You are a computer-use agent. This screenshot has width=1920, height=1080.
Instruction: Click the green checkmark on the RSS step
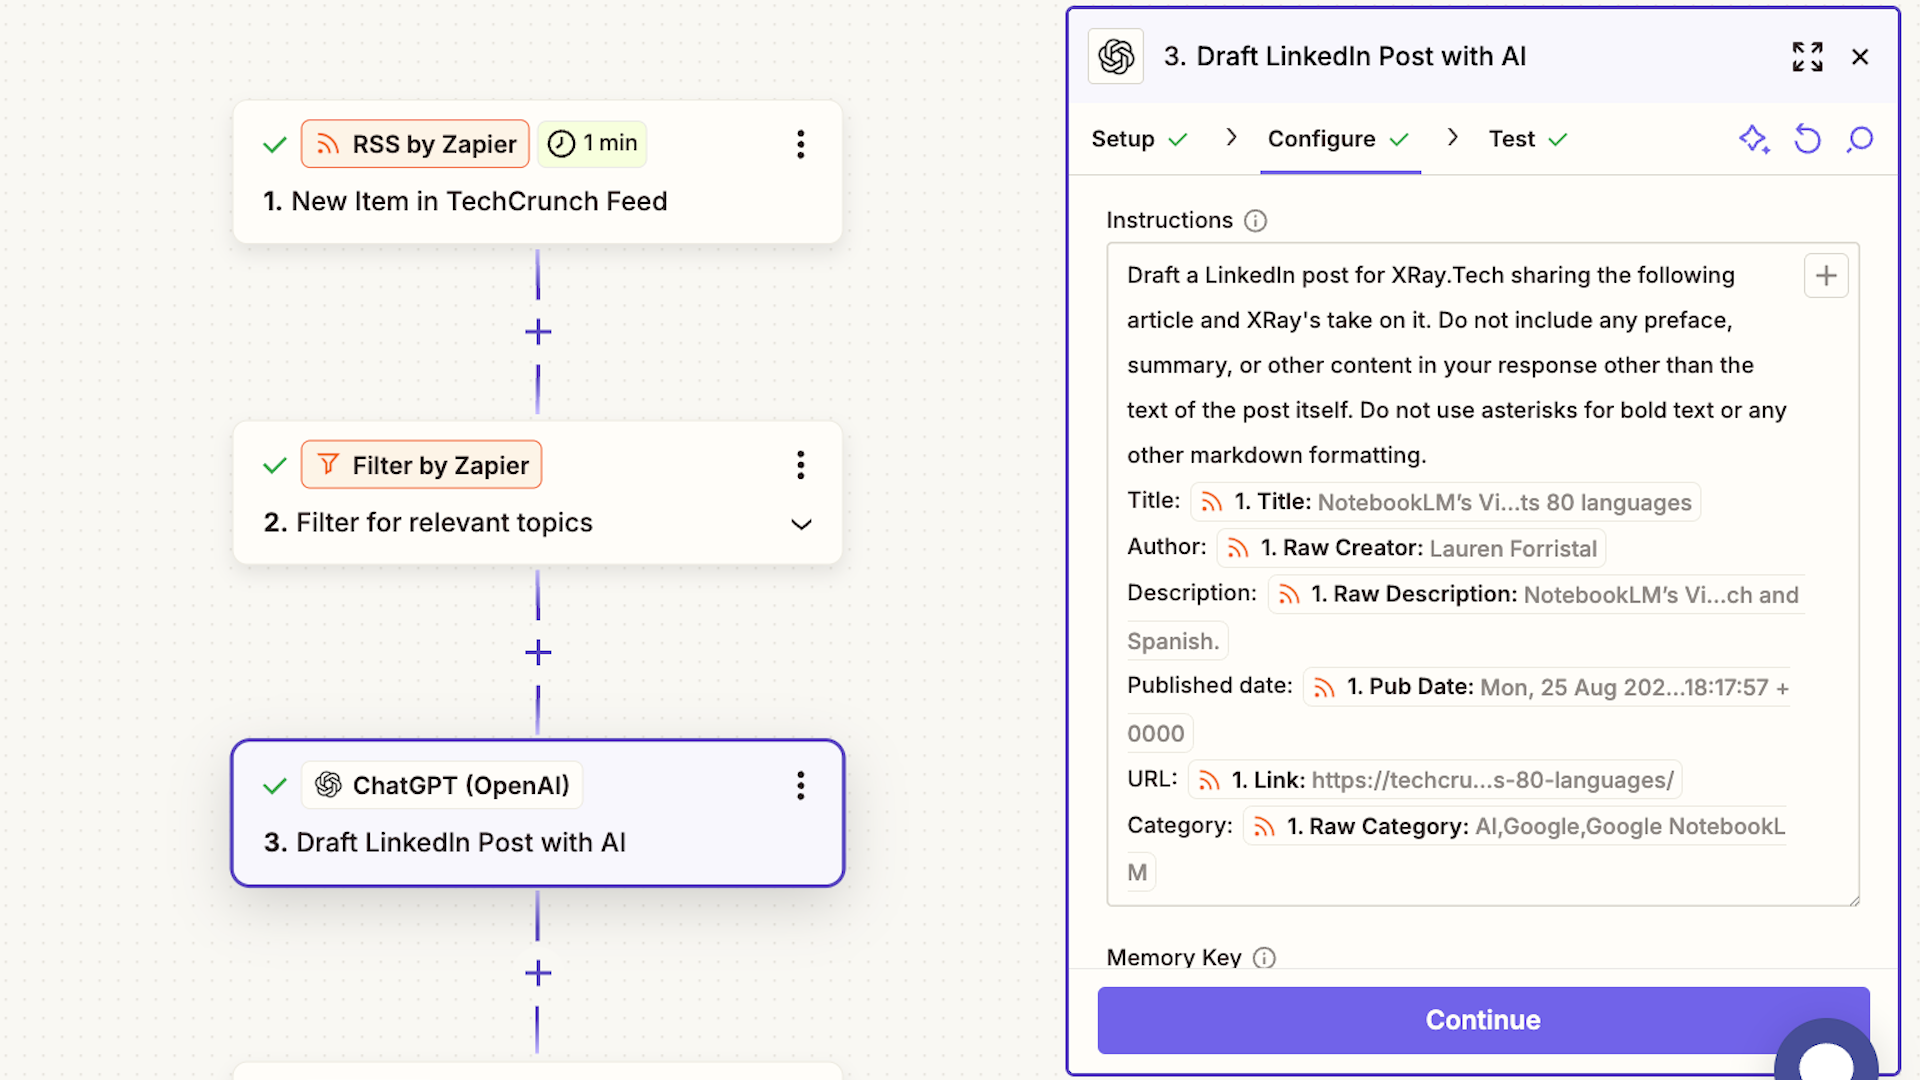pos(274,144)
